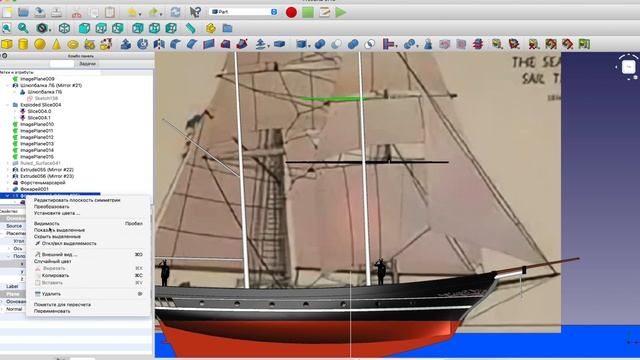
Task: Expand the Extrude056 (Mirror #23) node
Action: pos(8,176)
